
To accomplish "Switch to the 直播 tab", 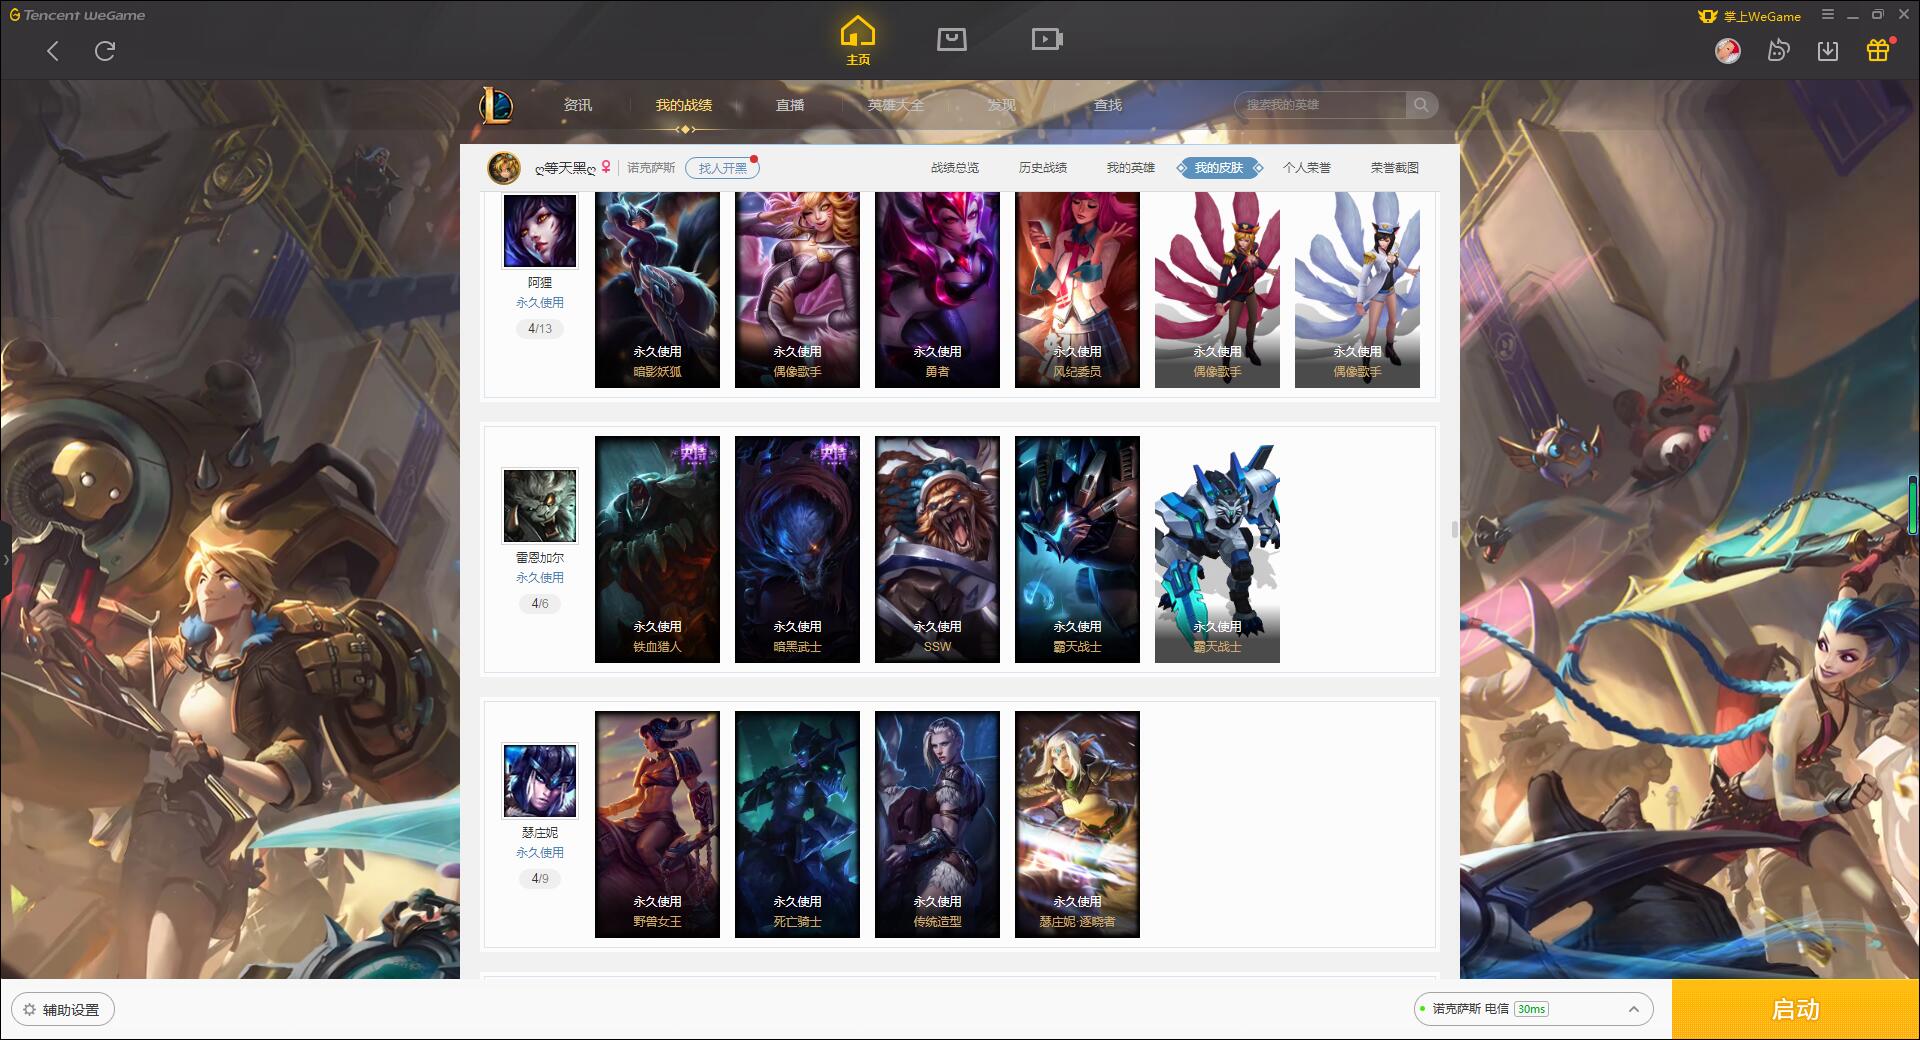I will 790,105.
